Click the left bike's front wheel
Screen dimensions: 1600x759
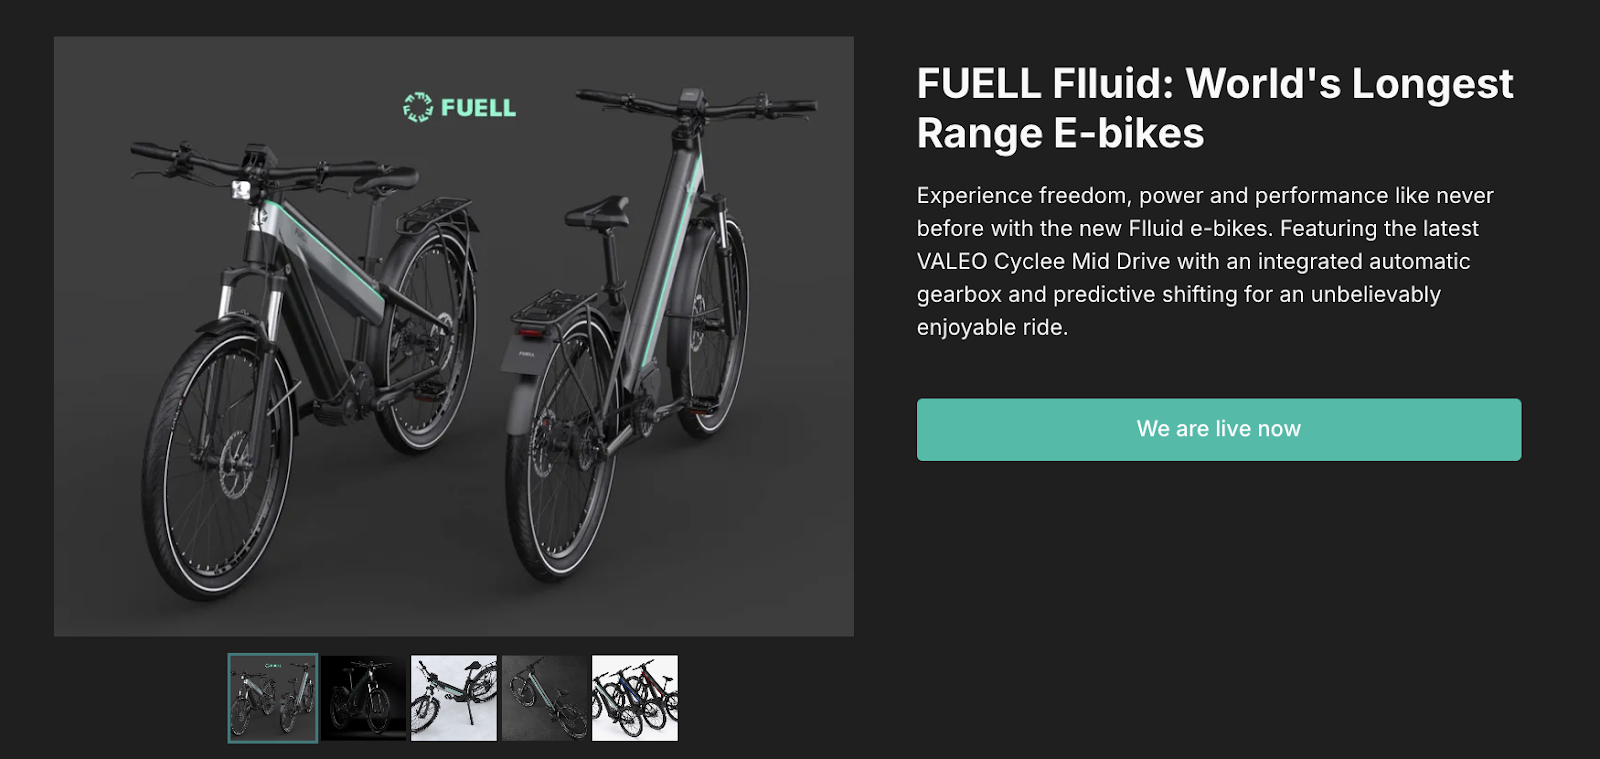pyautogui.click(x=218, y=465)
